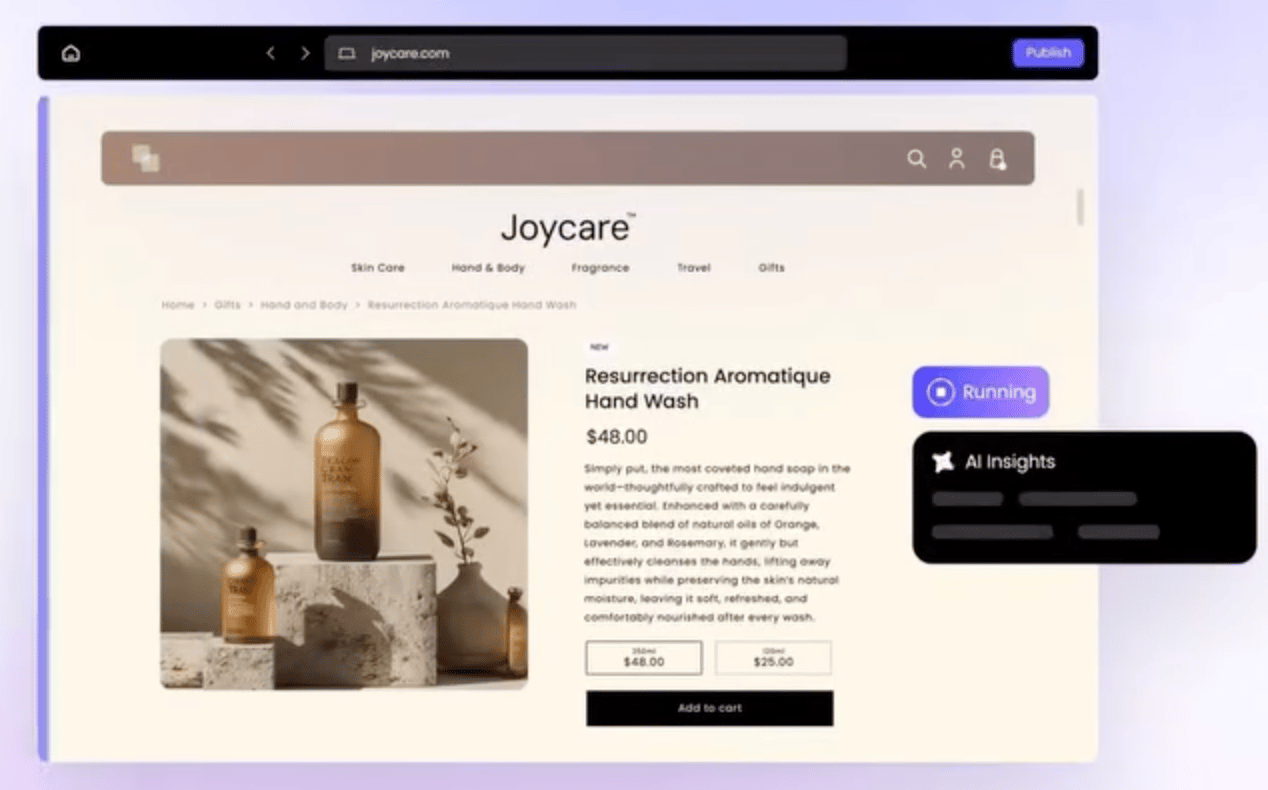Viewport: 1268px width, 790px height.
Task: Click the desktop device icon in address bar
Action: 347,53
